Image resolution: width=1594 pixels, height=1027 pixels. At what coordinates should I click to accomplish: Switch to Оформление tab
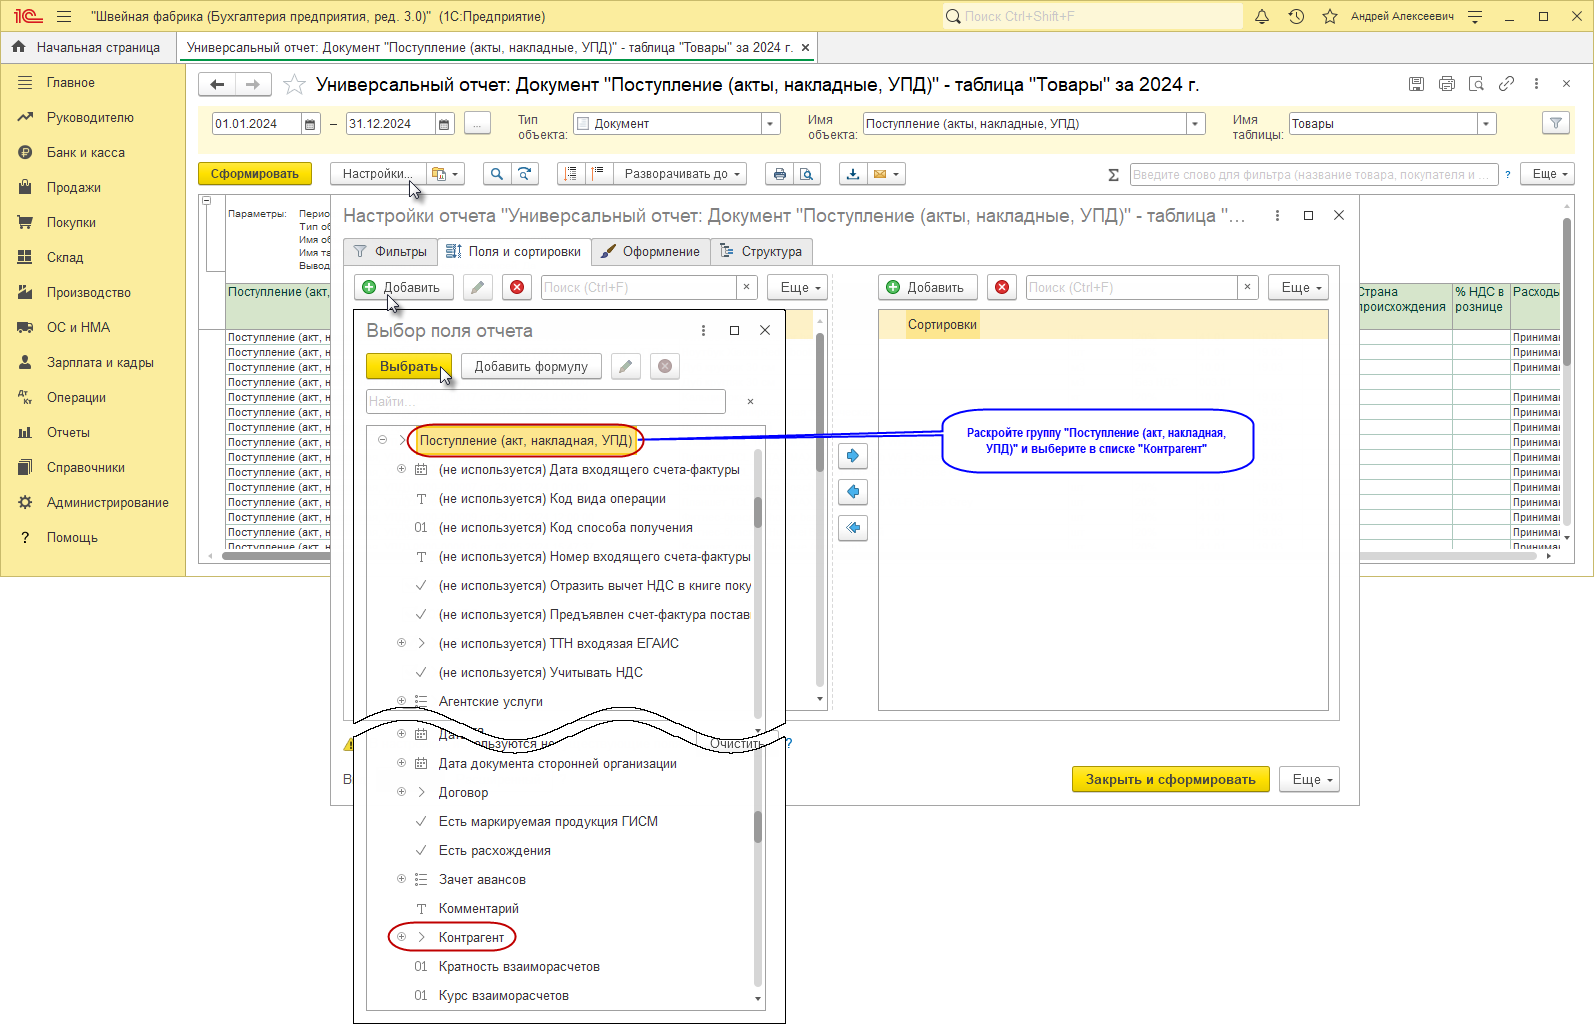(651, 251)
